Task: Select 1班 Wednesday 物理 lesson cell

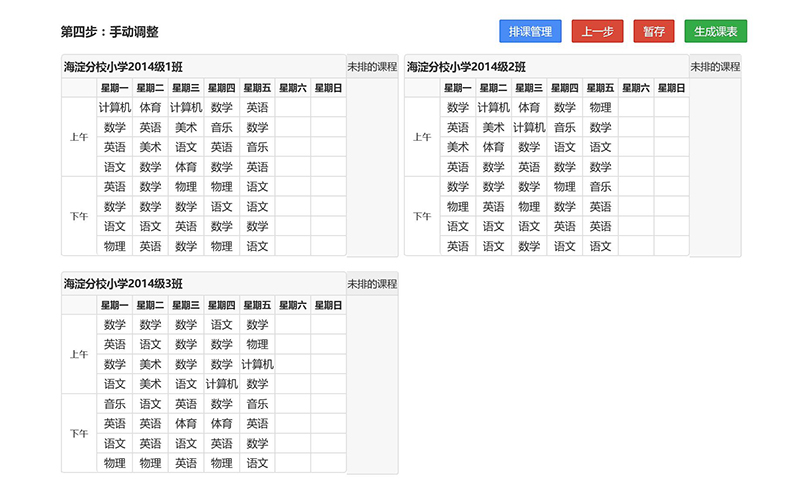Action: [x=186, y=187]
